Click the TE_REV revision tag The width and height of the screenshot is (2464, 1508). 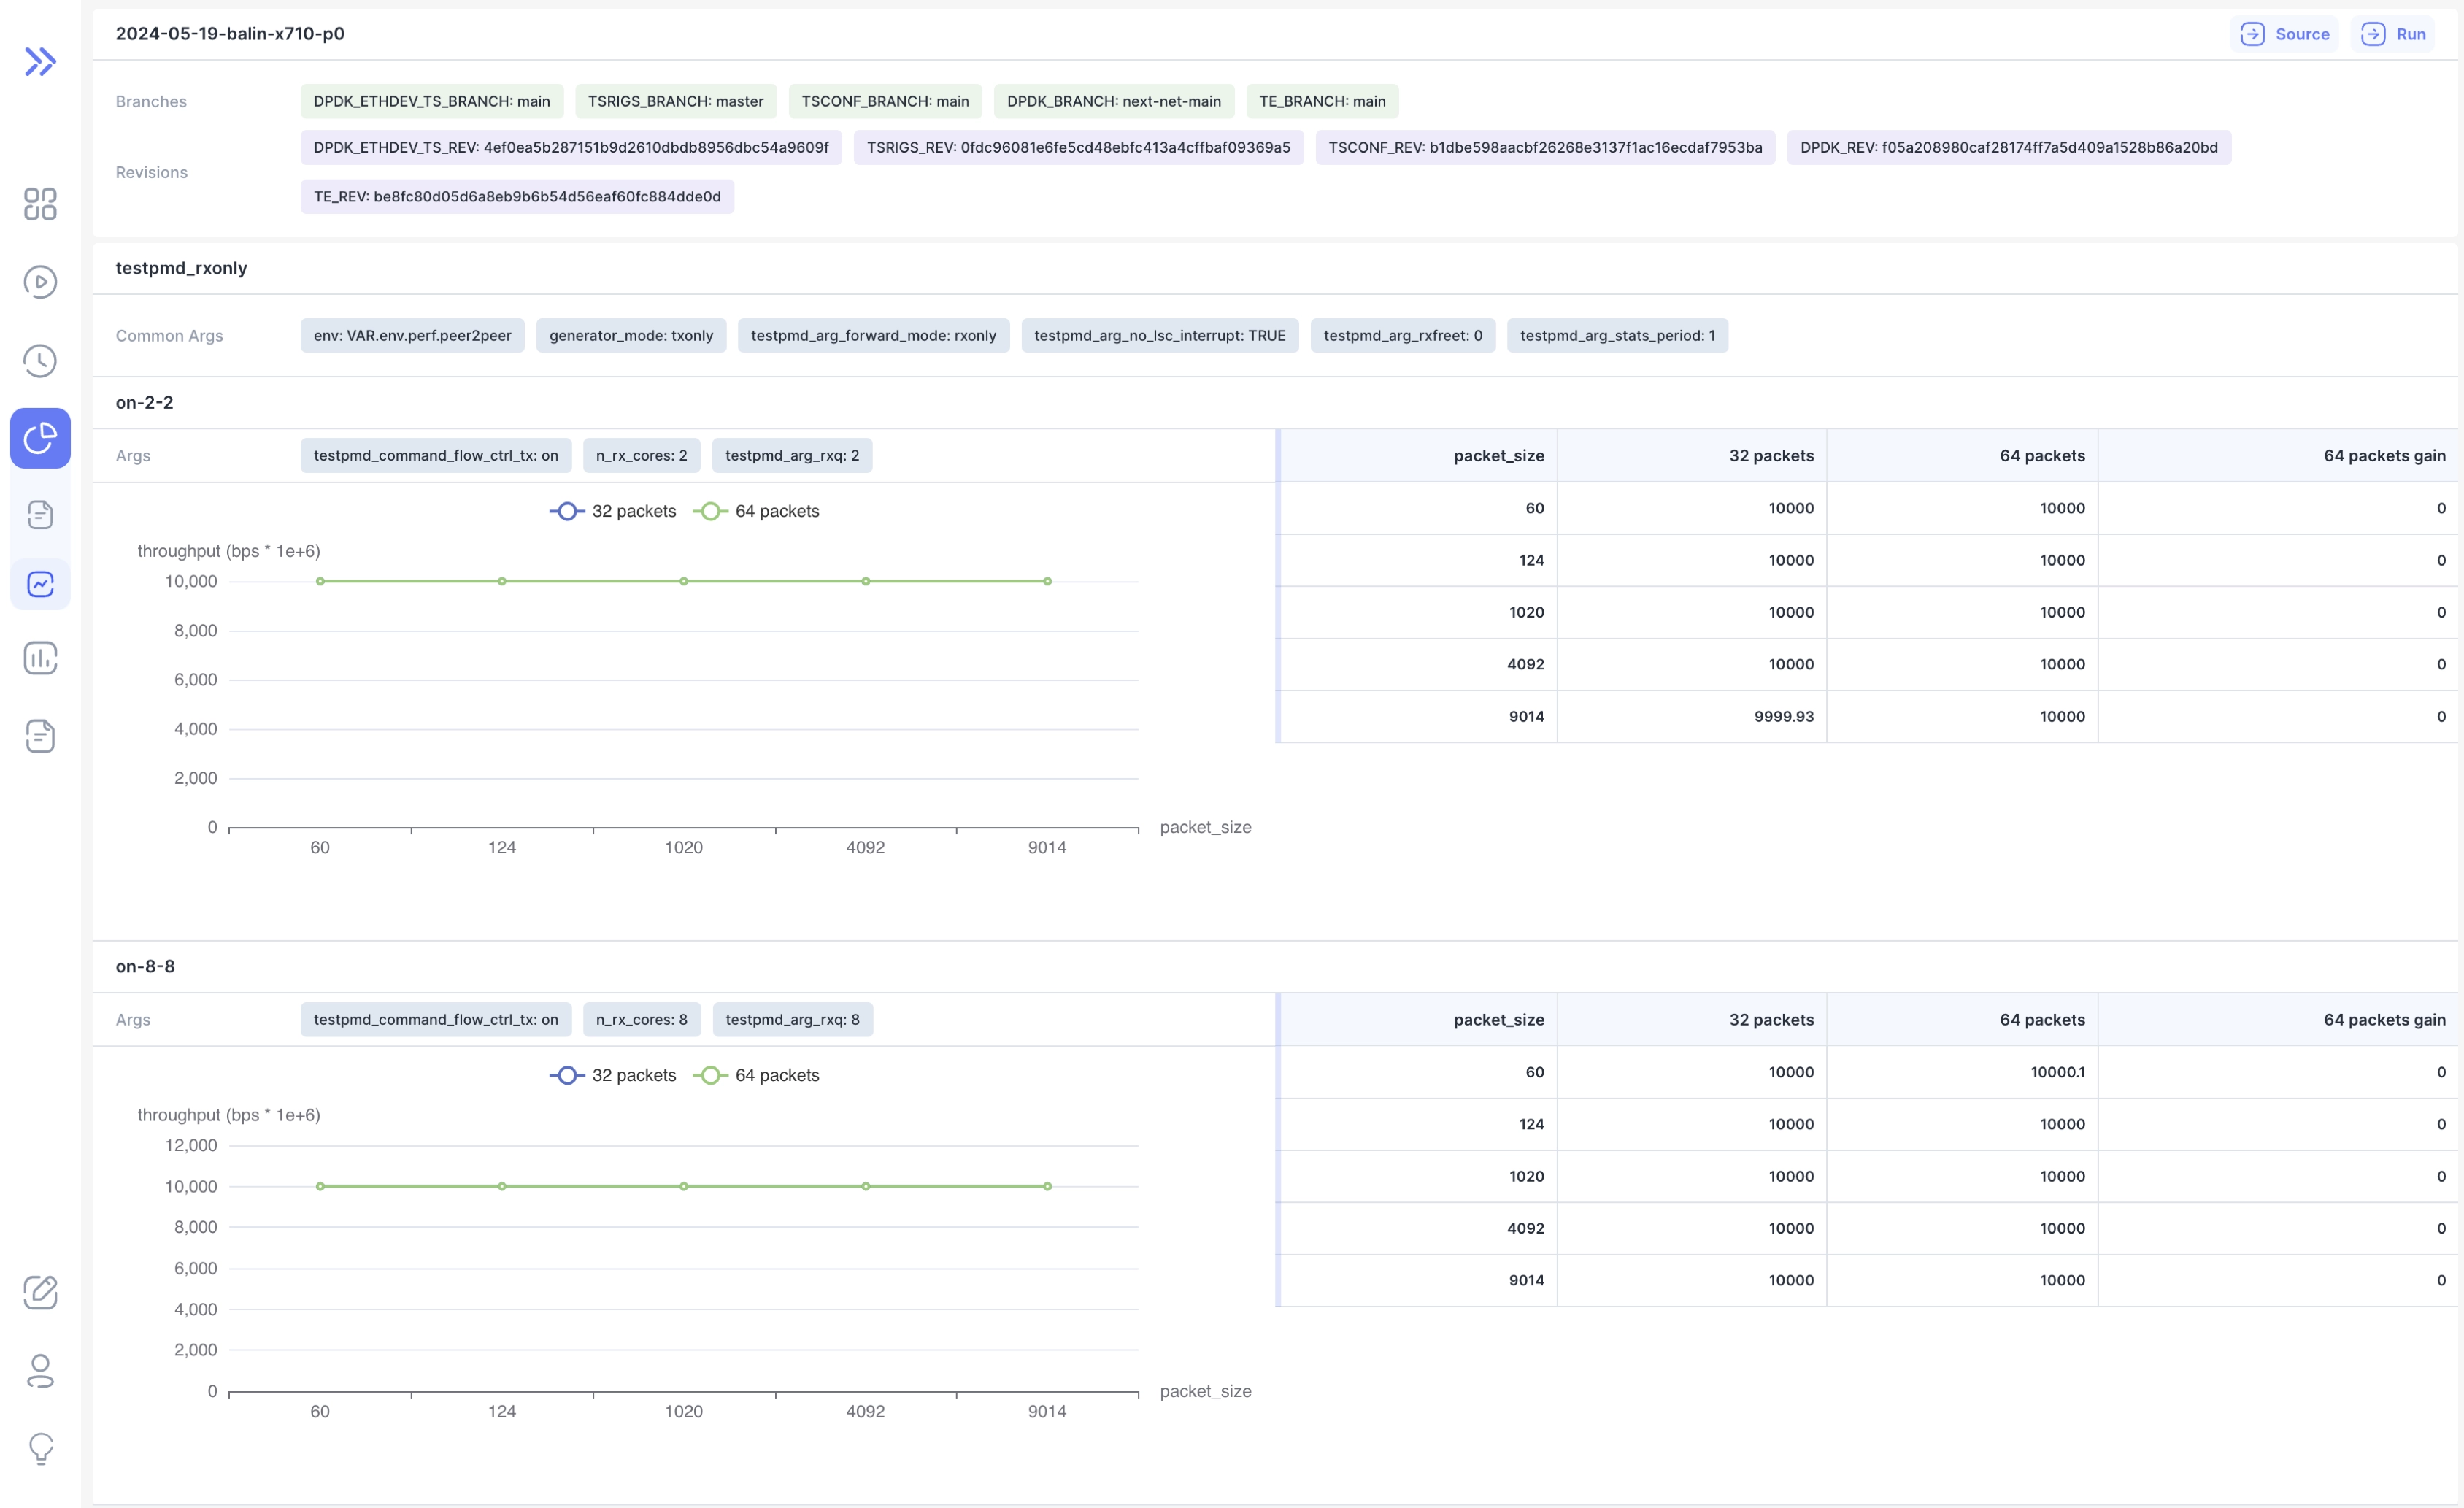tap(516, 196)
